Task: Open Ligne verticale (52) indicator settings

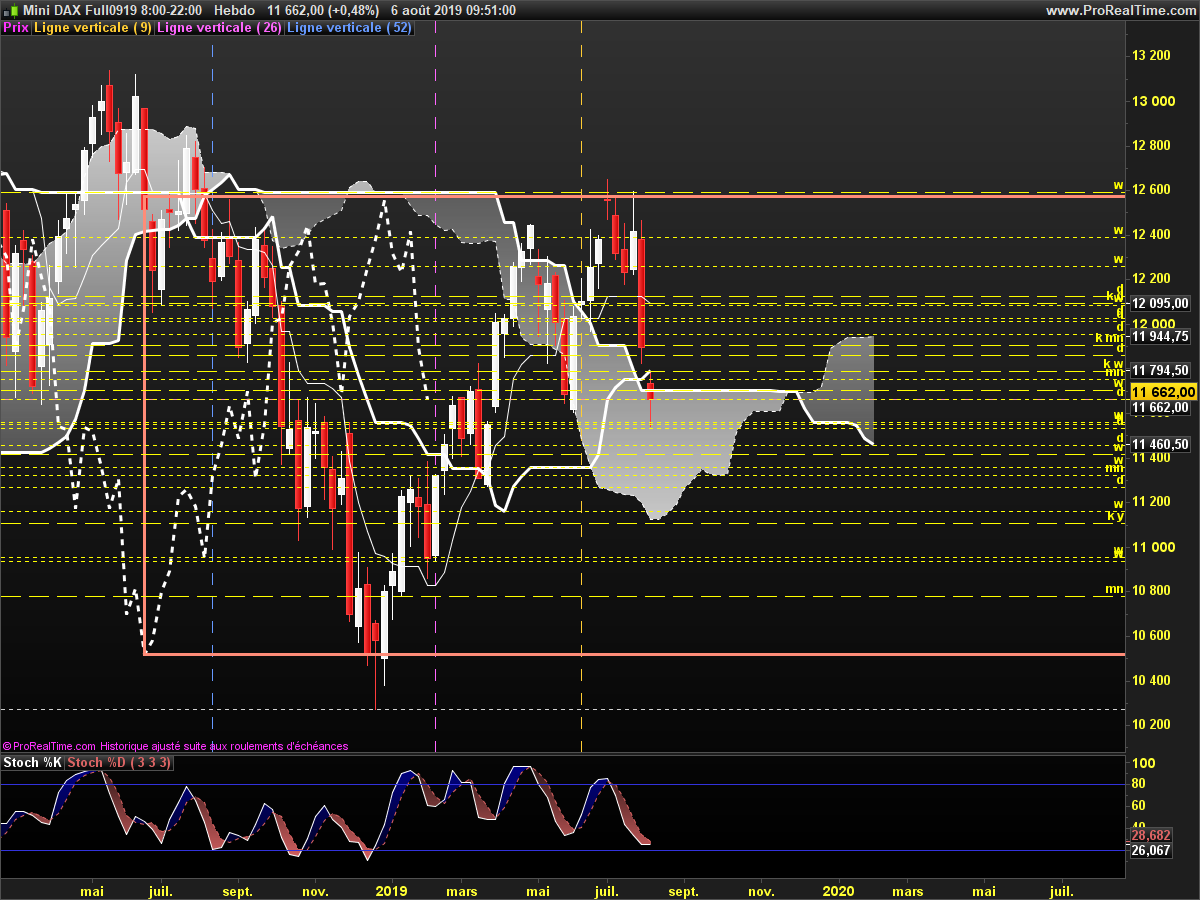Action: coord(349,28)
